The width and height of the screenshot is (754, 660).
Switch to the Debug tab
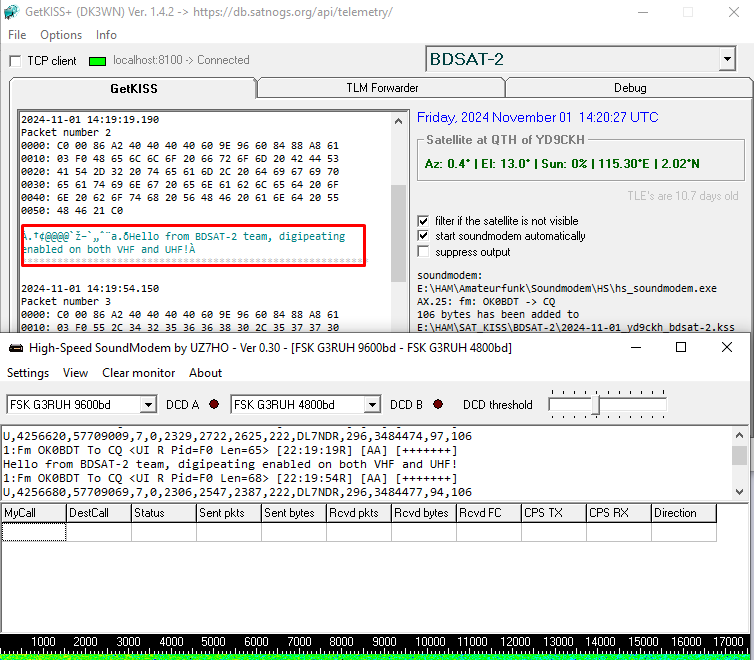click(630, 88)
